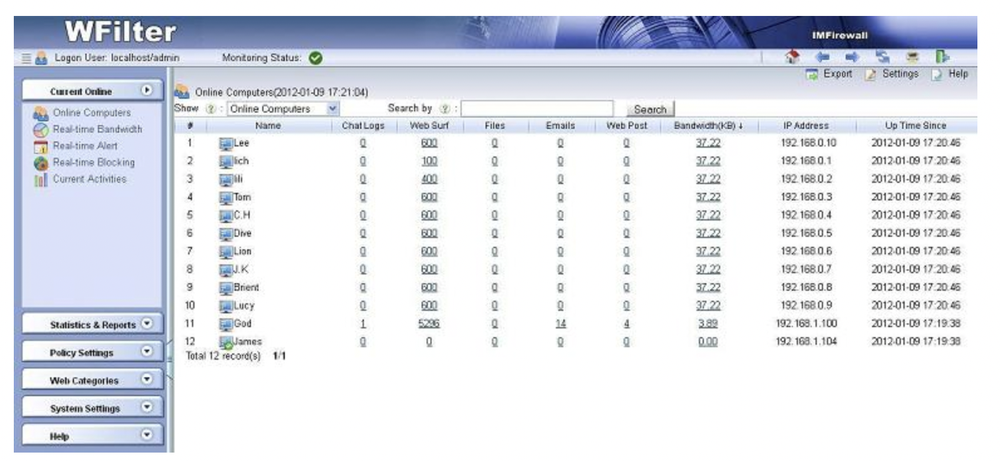
Task: Click the Search by input field
Action: click(x=537, y=109)
